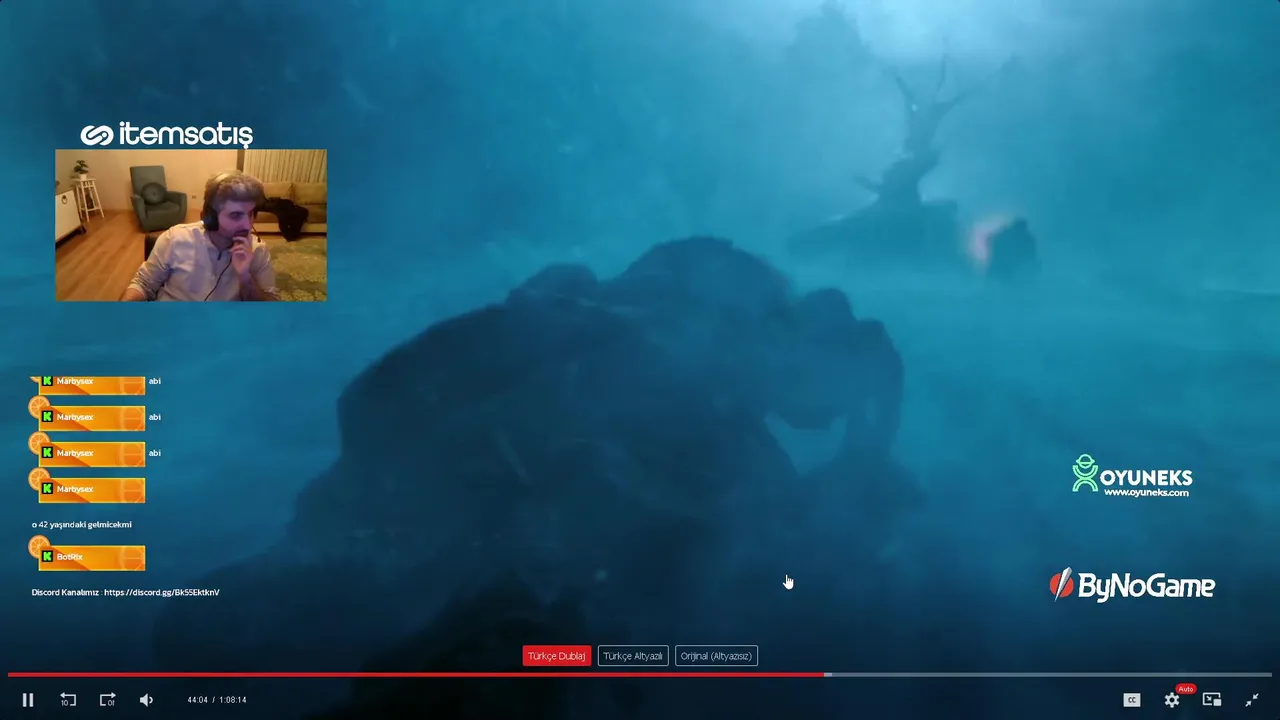Image resolution: width=1280 pixels, height=720 pixels.
Task: Switch to Türkçe Altyazılı option
Action: click(633, 656)
